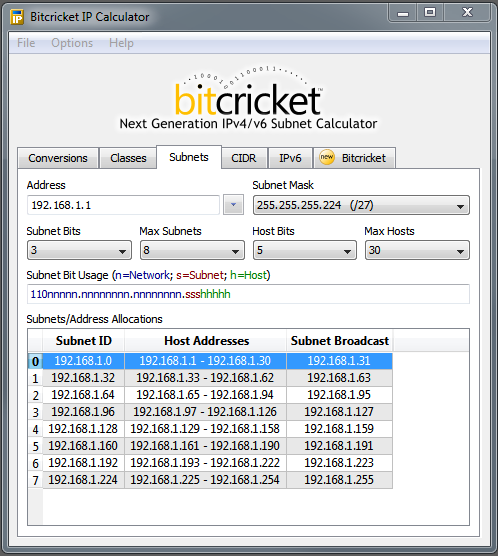Click host range 192.168.1.97 - 192.168.1.126

205,412
